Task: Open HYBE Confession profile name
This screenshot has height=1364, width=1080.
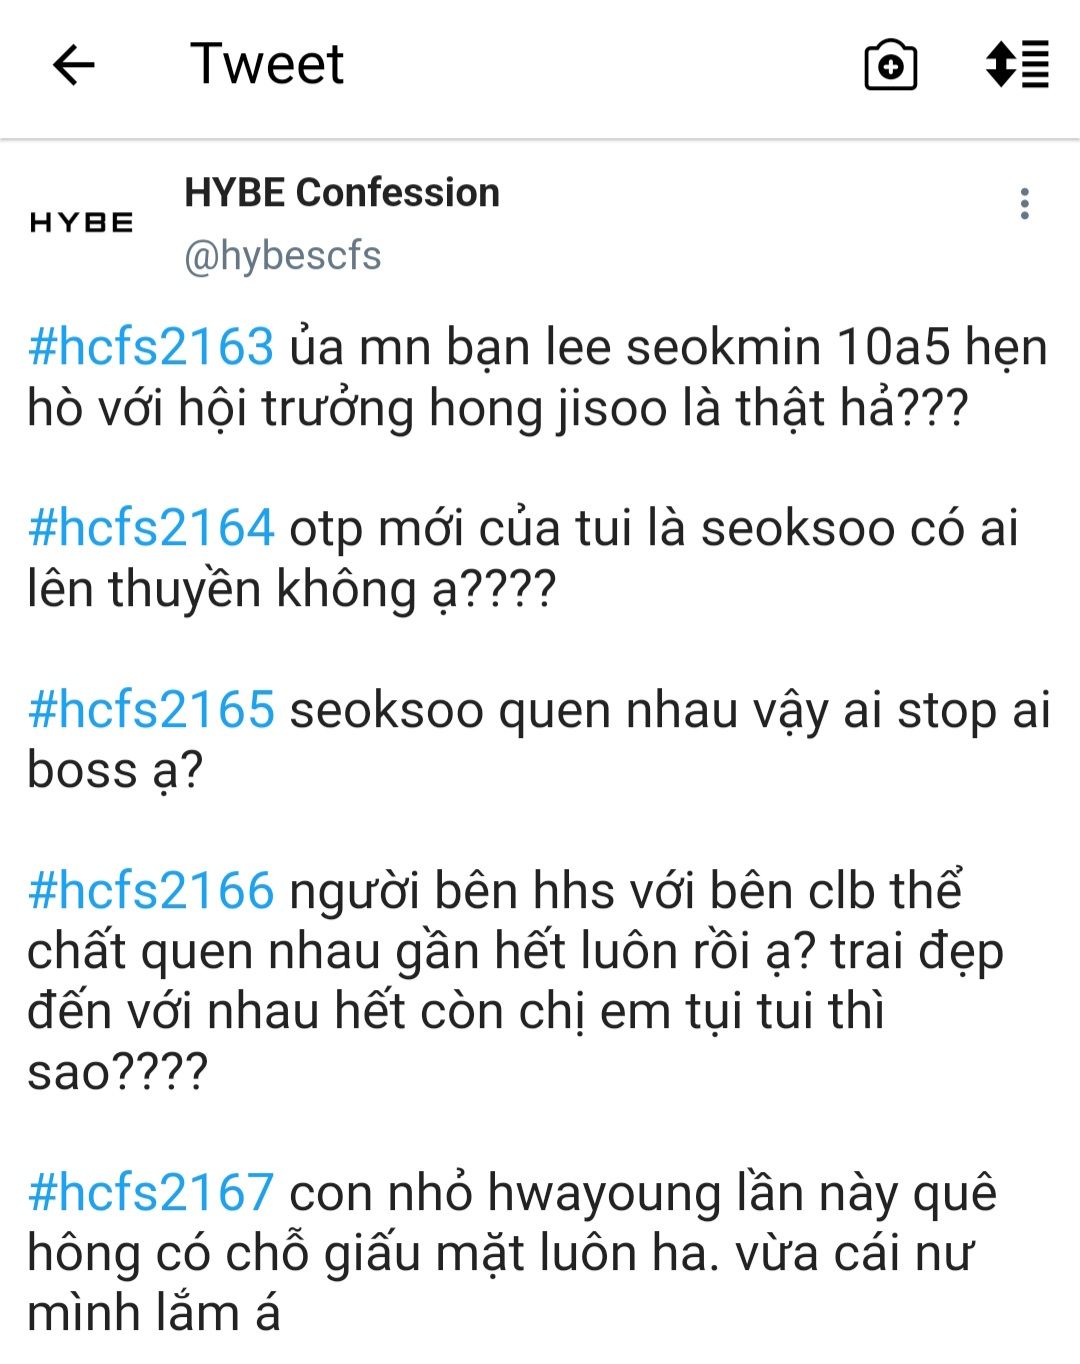Action: click(342, 192)
